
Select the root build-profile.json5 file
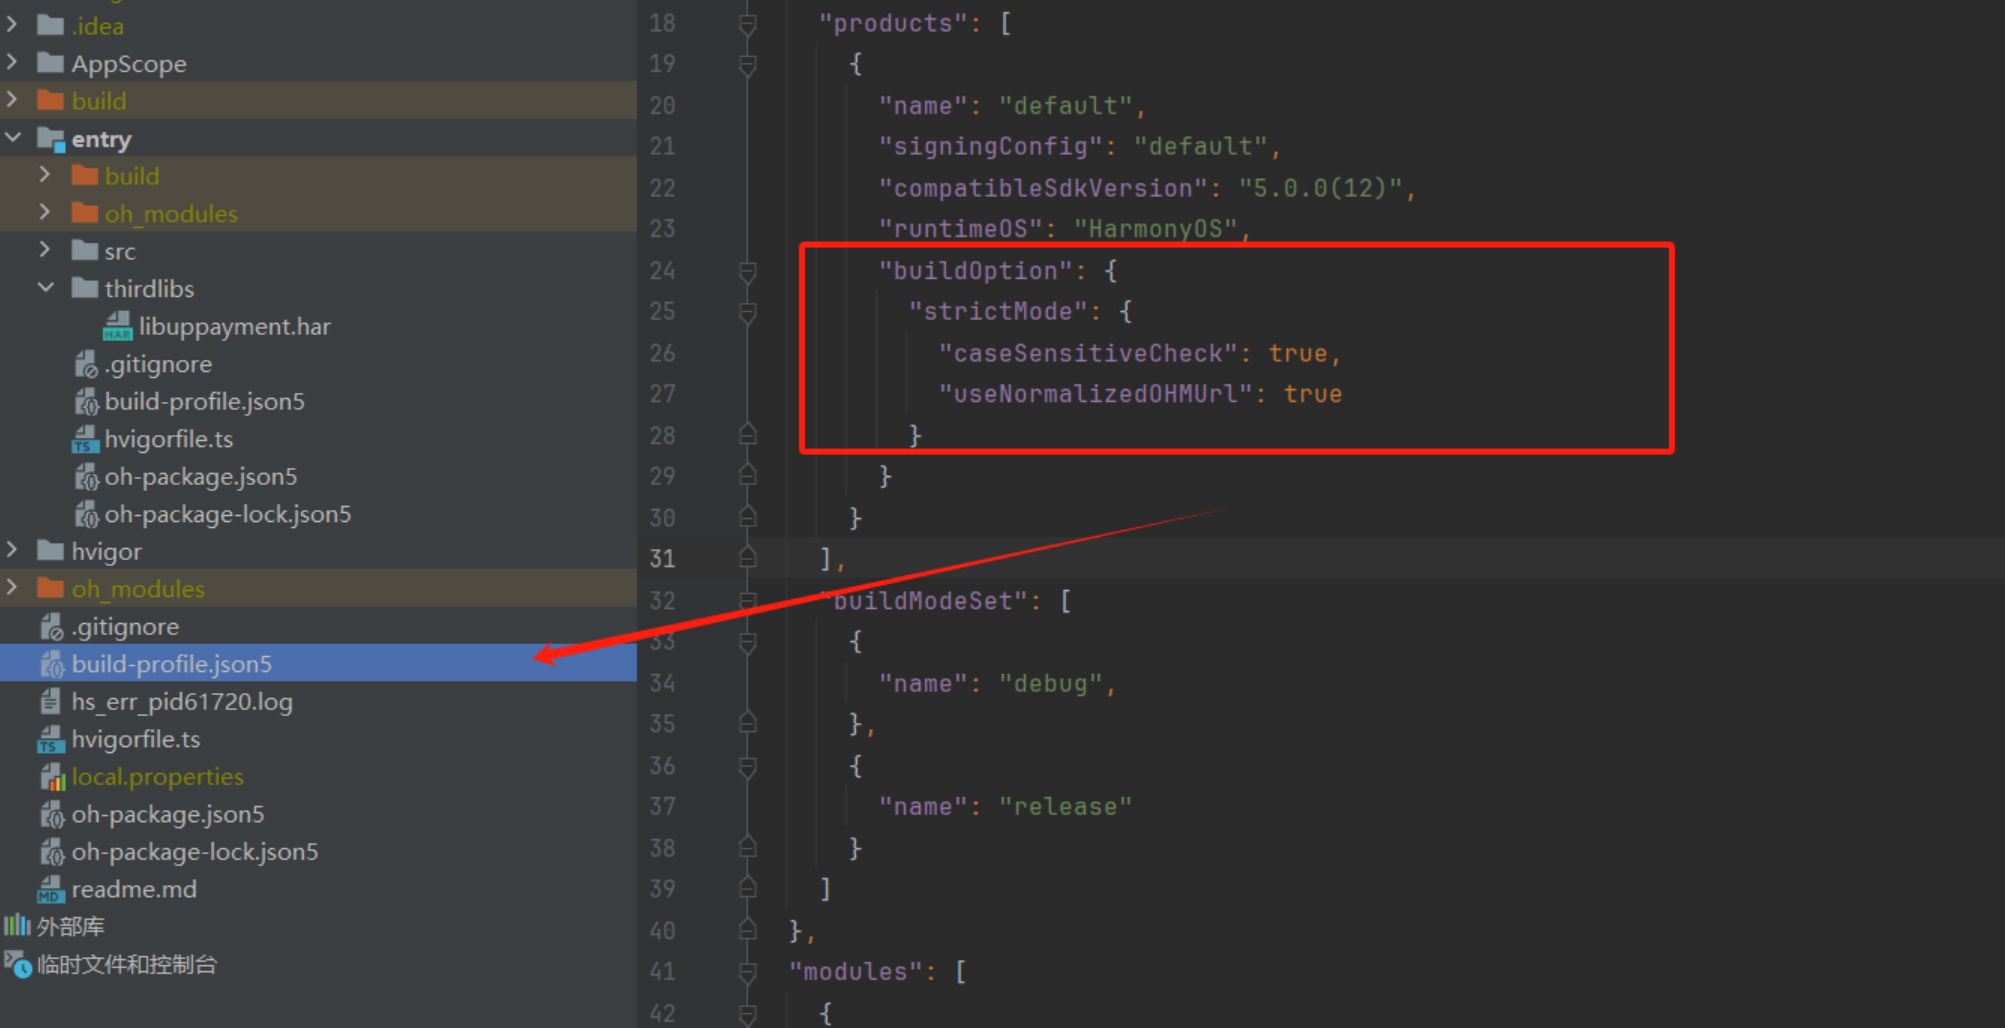(171, 664)
